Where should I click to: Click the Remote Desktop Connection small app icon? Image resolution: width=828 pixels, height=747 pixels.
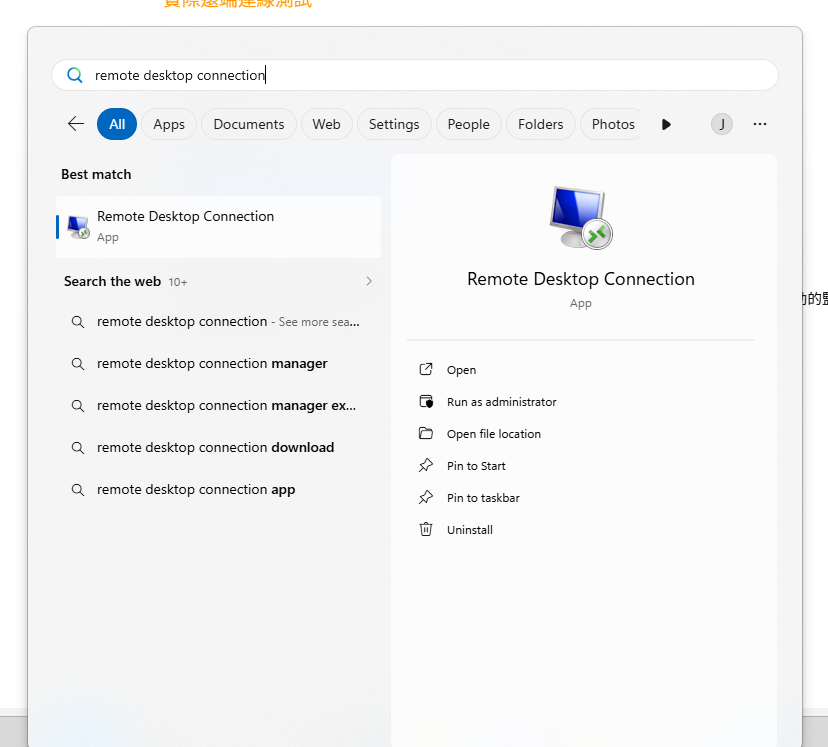point(78,227)
